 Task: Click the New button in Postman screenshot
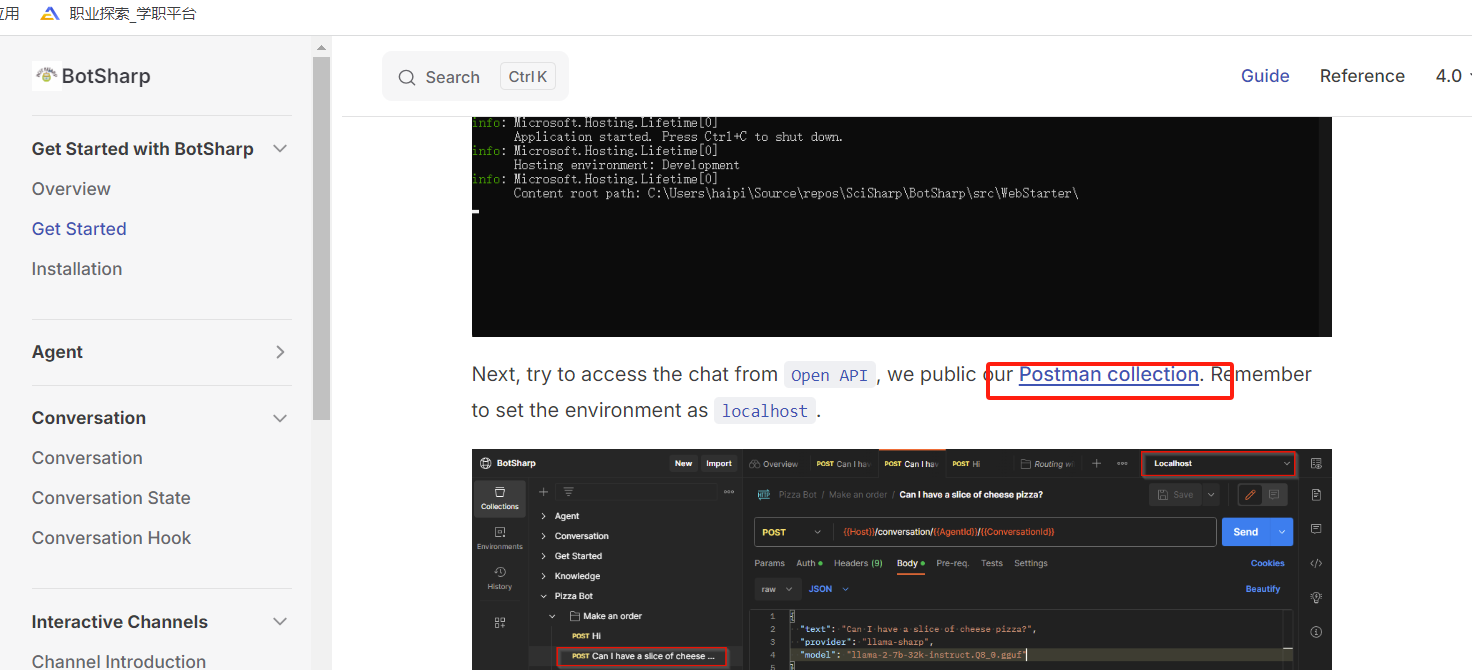(683, 463)
